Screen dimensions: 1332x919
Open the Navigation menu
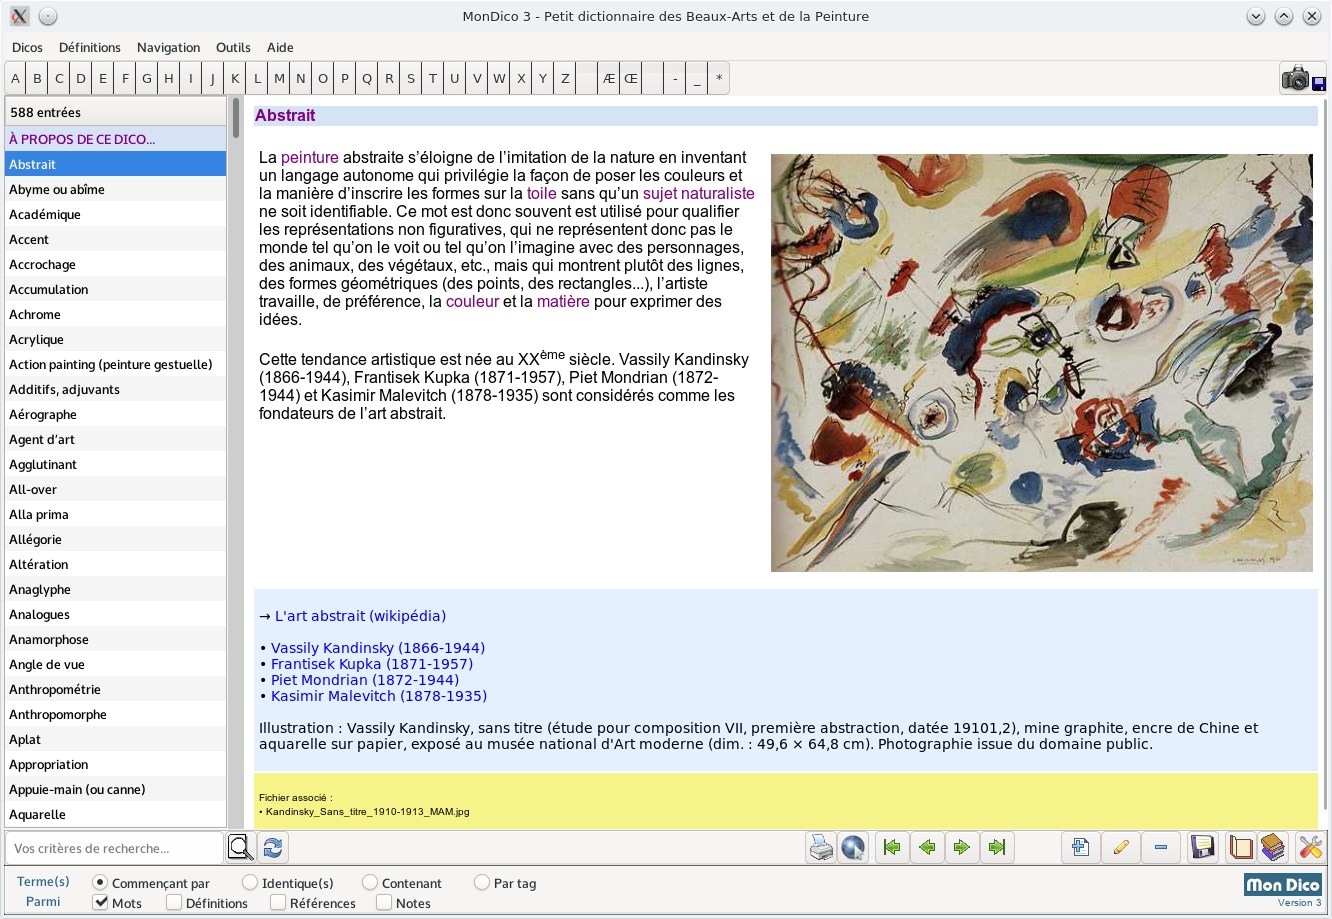click(x=168, y=47)
